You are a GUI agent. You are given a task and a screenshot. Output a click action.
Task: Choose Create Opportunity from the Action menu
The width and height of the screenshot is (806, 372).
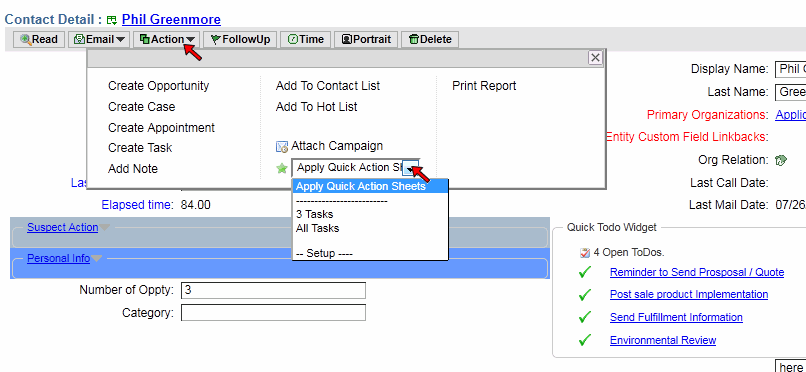click(158, 86)
